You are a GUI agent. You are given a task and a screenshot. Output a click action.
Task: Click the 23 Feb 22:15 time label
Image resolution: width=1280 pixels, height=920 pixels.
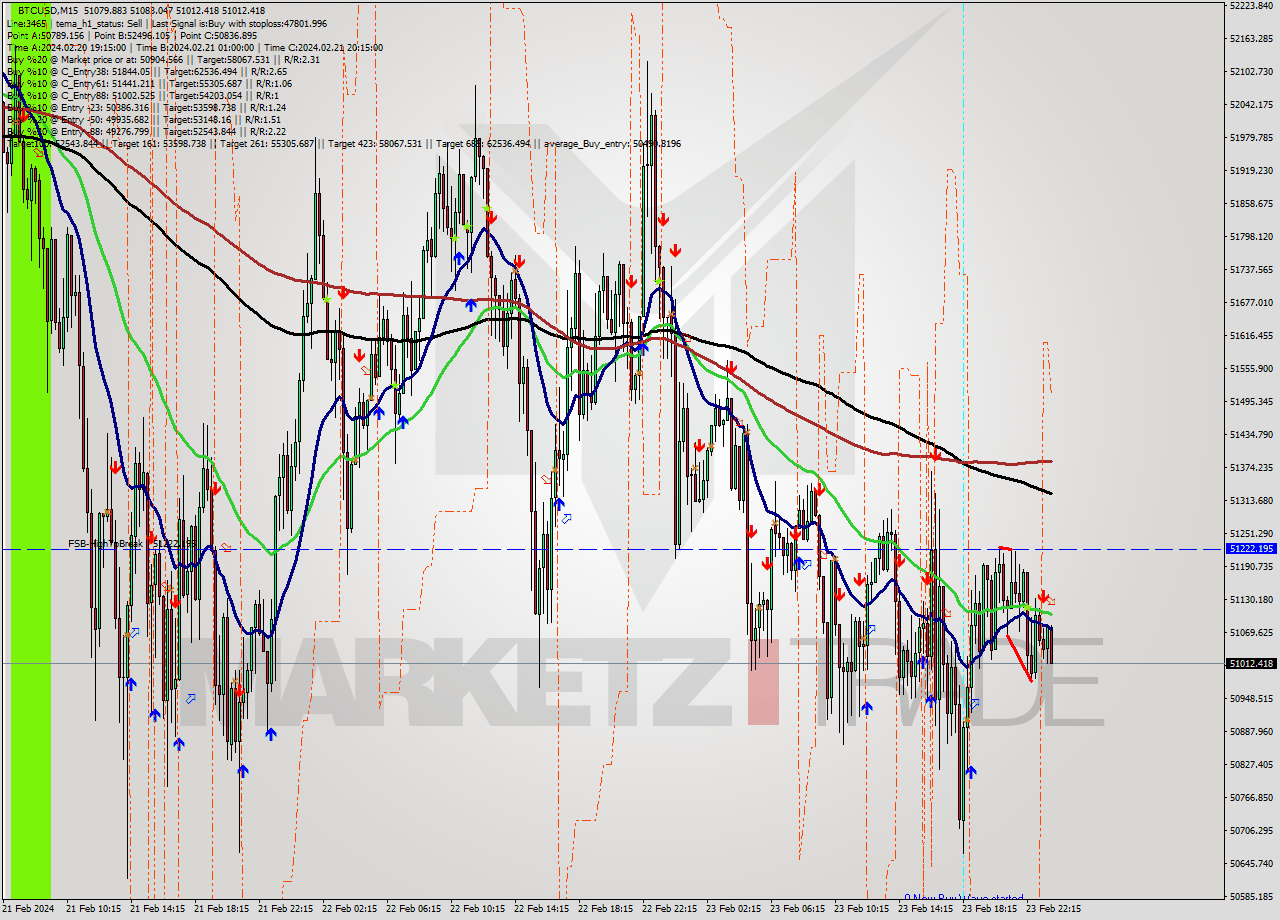(1053, 909)
